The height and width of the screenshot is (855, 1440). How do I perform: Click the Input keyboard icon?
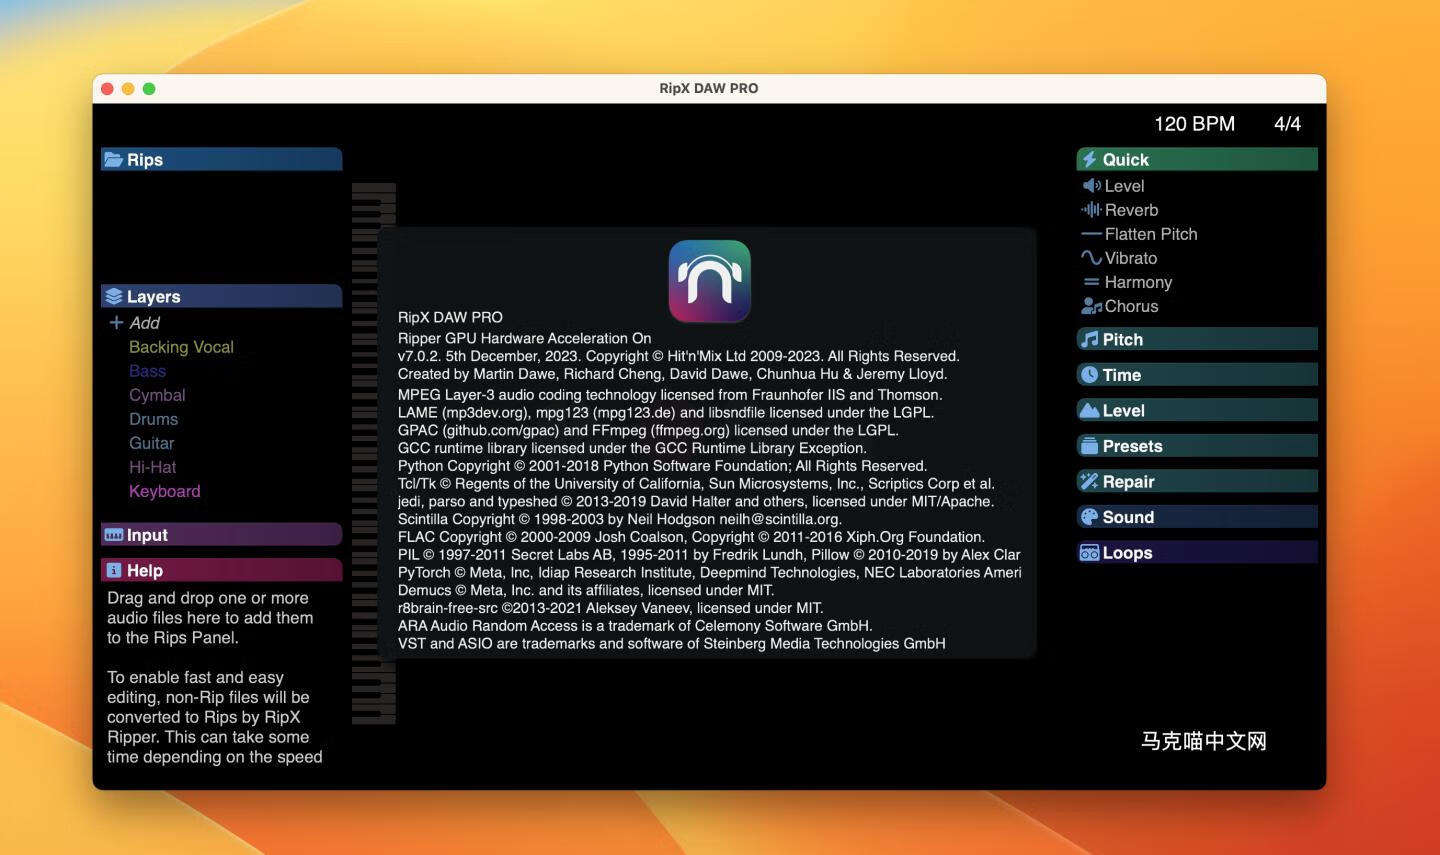click(x=114, y=535)
